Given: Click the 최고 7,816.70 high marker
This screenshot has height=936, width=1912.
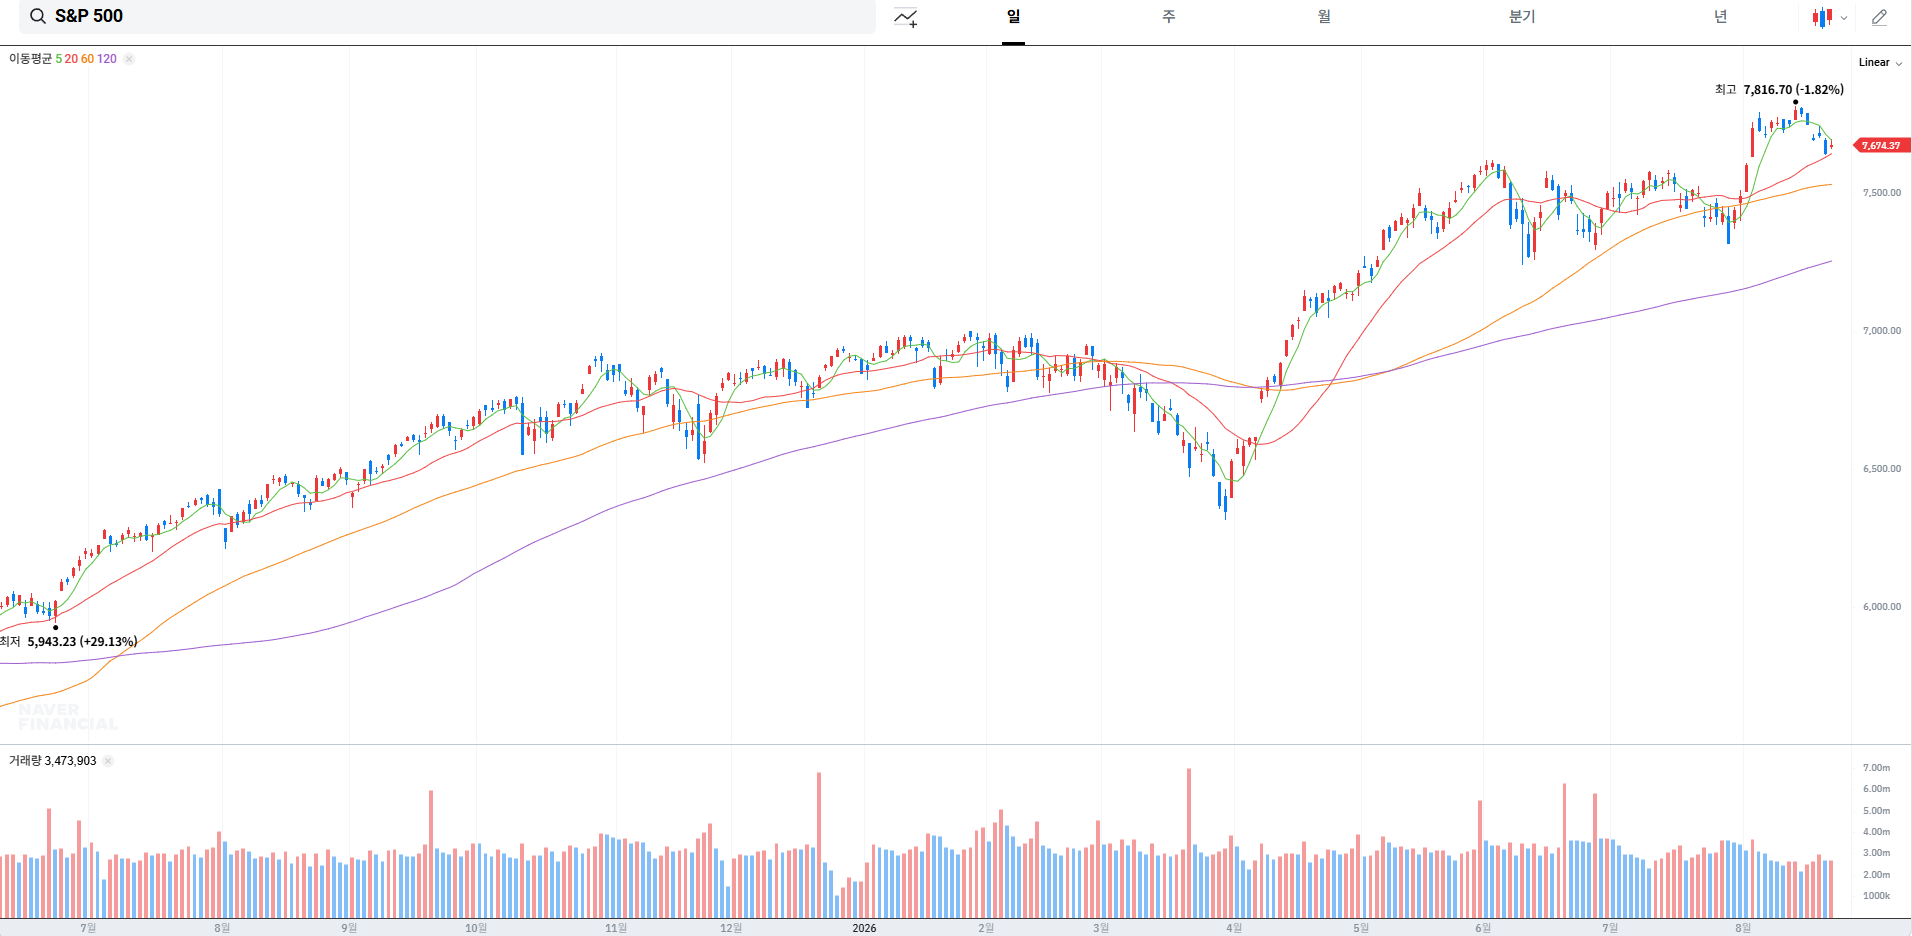Looking at the screenshot, I should tap(1779, 90).
